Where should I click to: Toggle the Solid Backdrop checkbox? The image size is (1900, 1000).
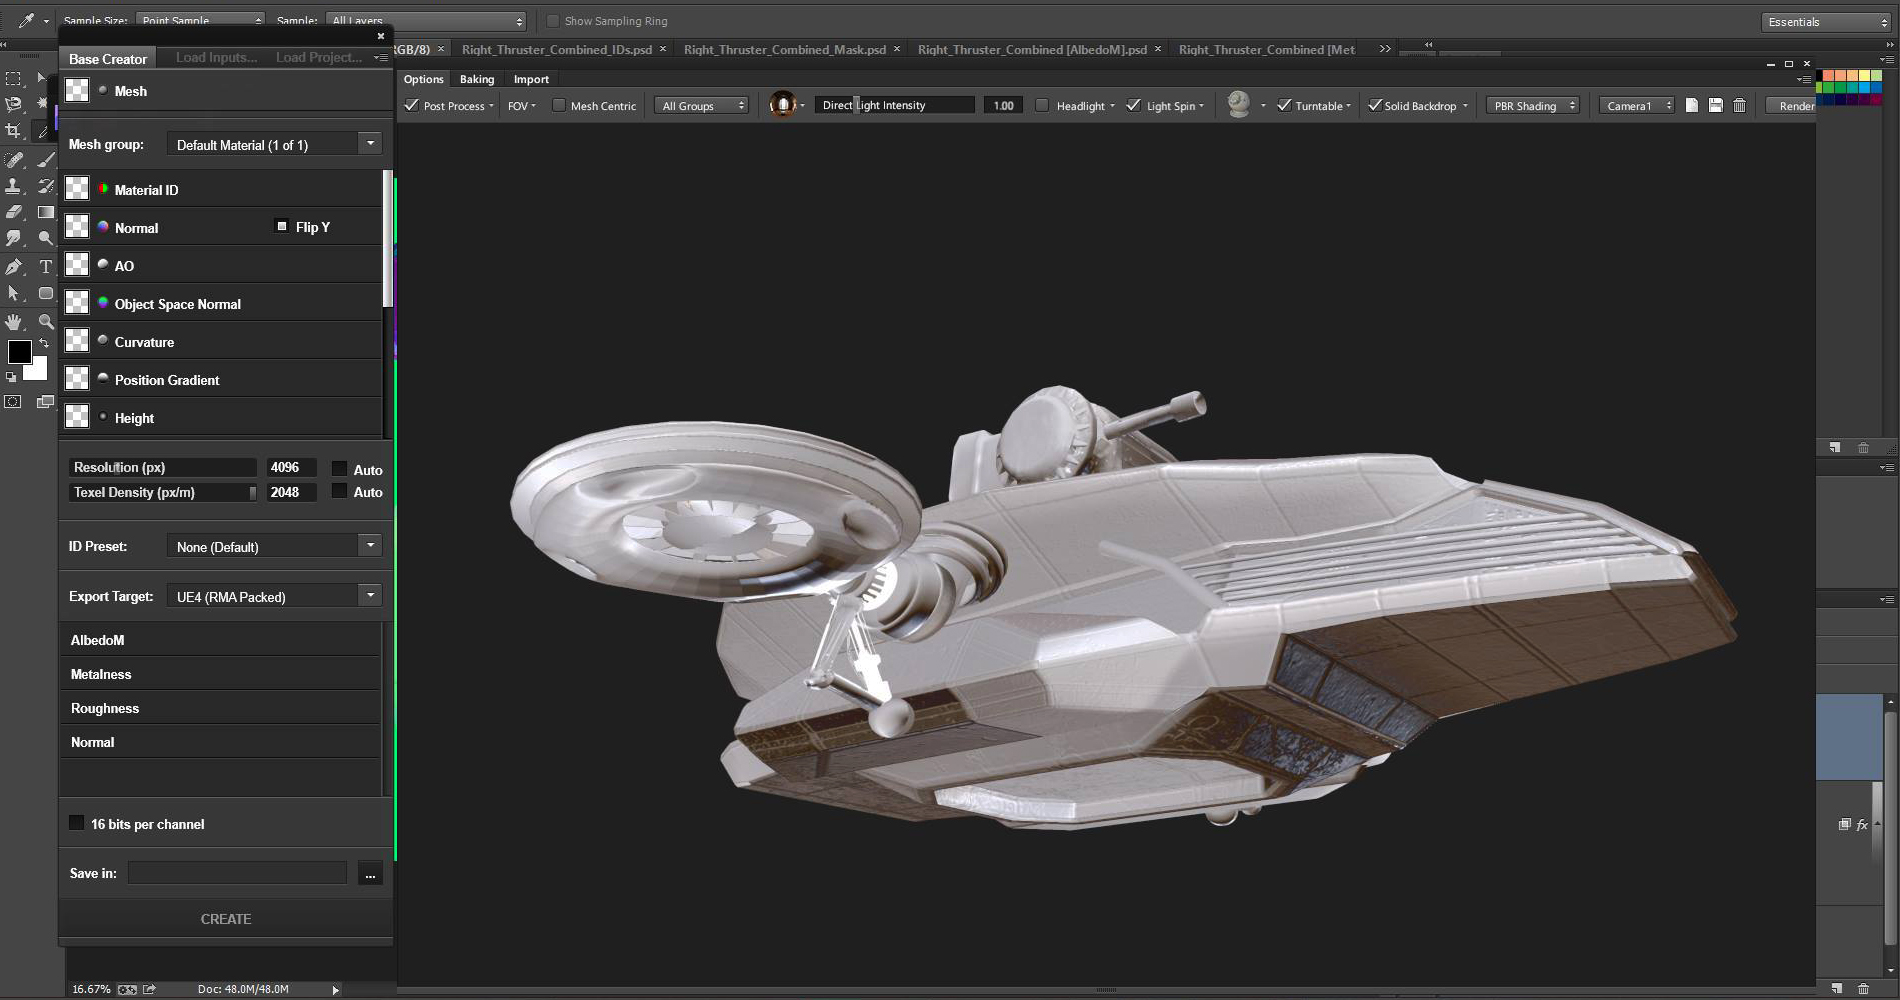tap(1375, 105)
